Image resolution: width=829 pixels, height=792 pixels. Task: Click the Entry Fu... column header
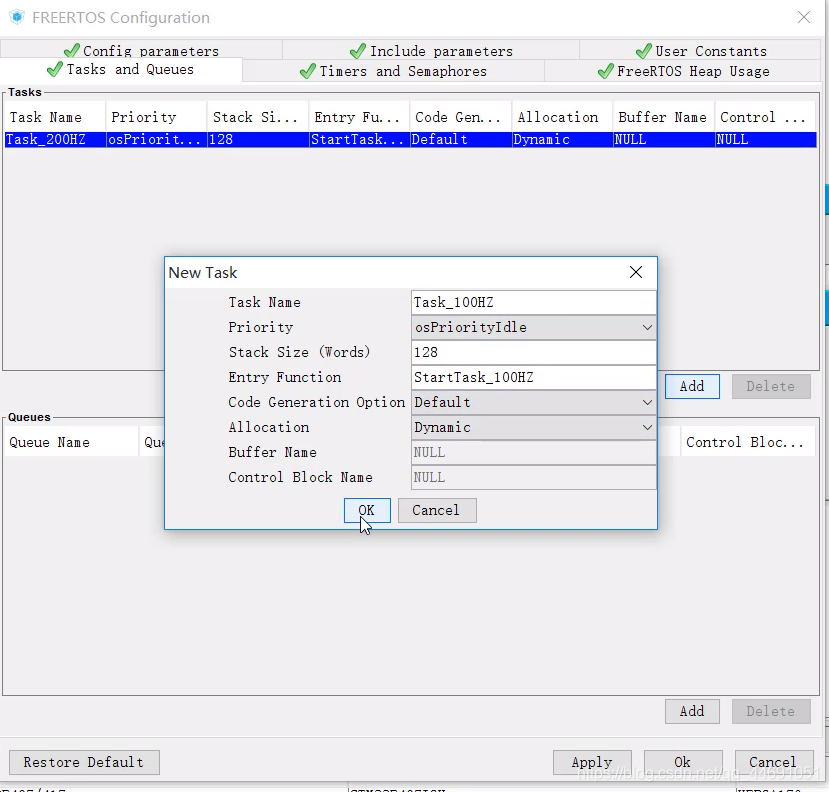click(360, 117)
